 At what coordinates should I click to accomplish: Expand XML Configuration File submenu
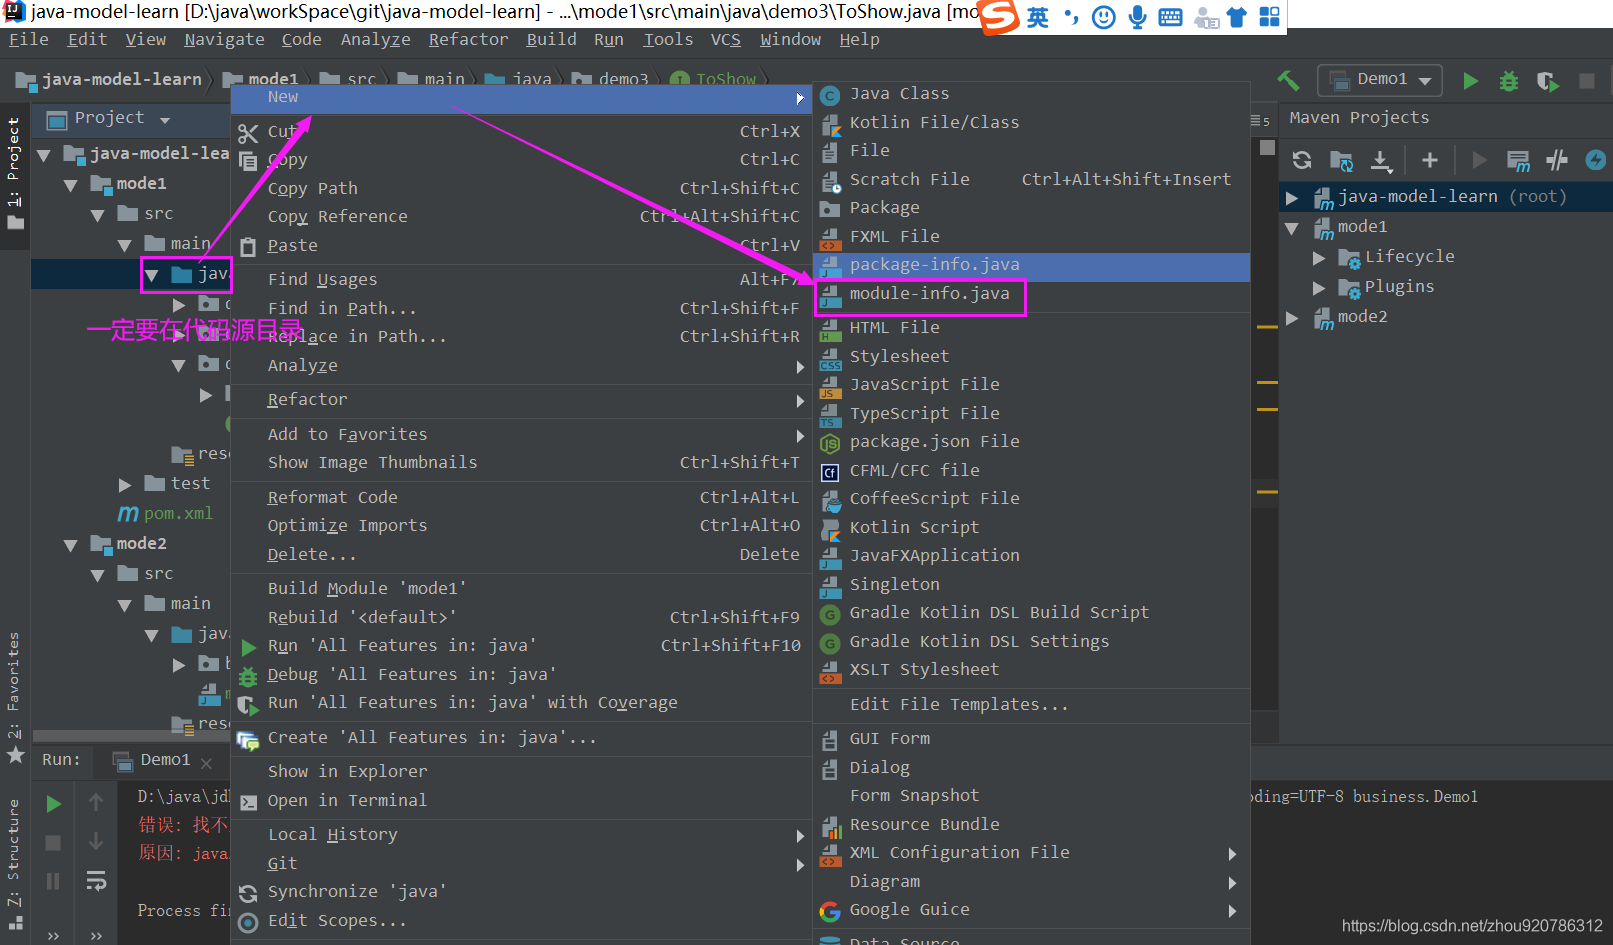1031,852
